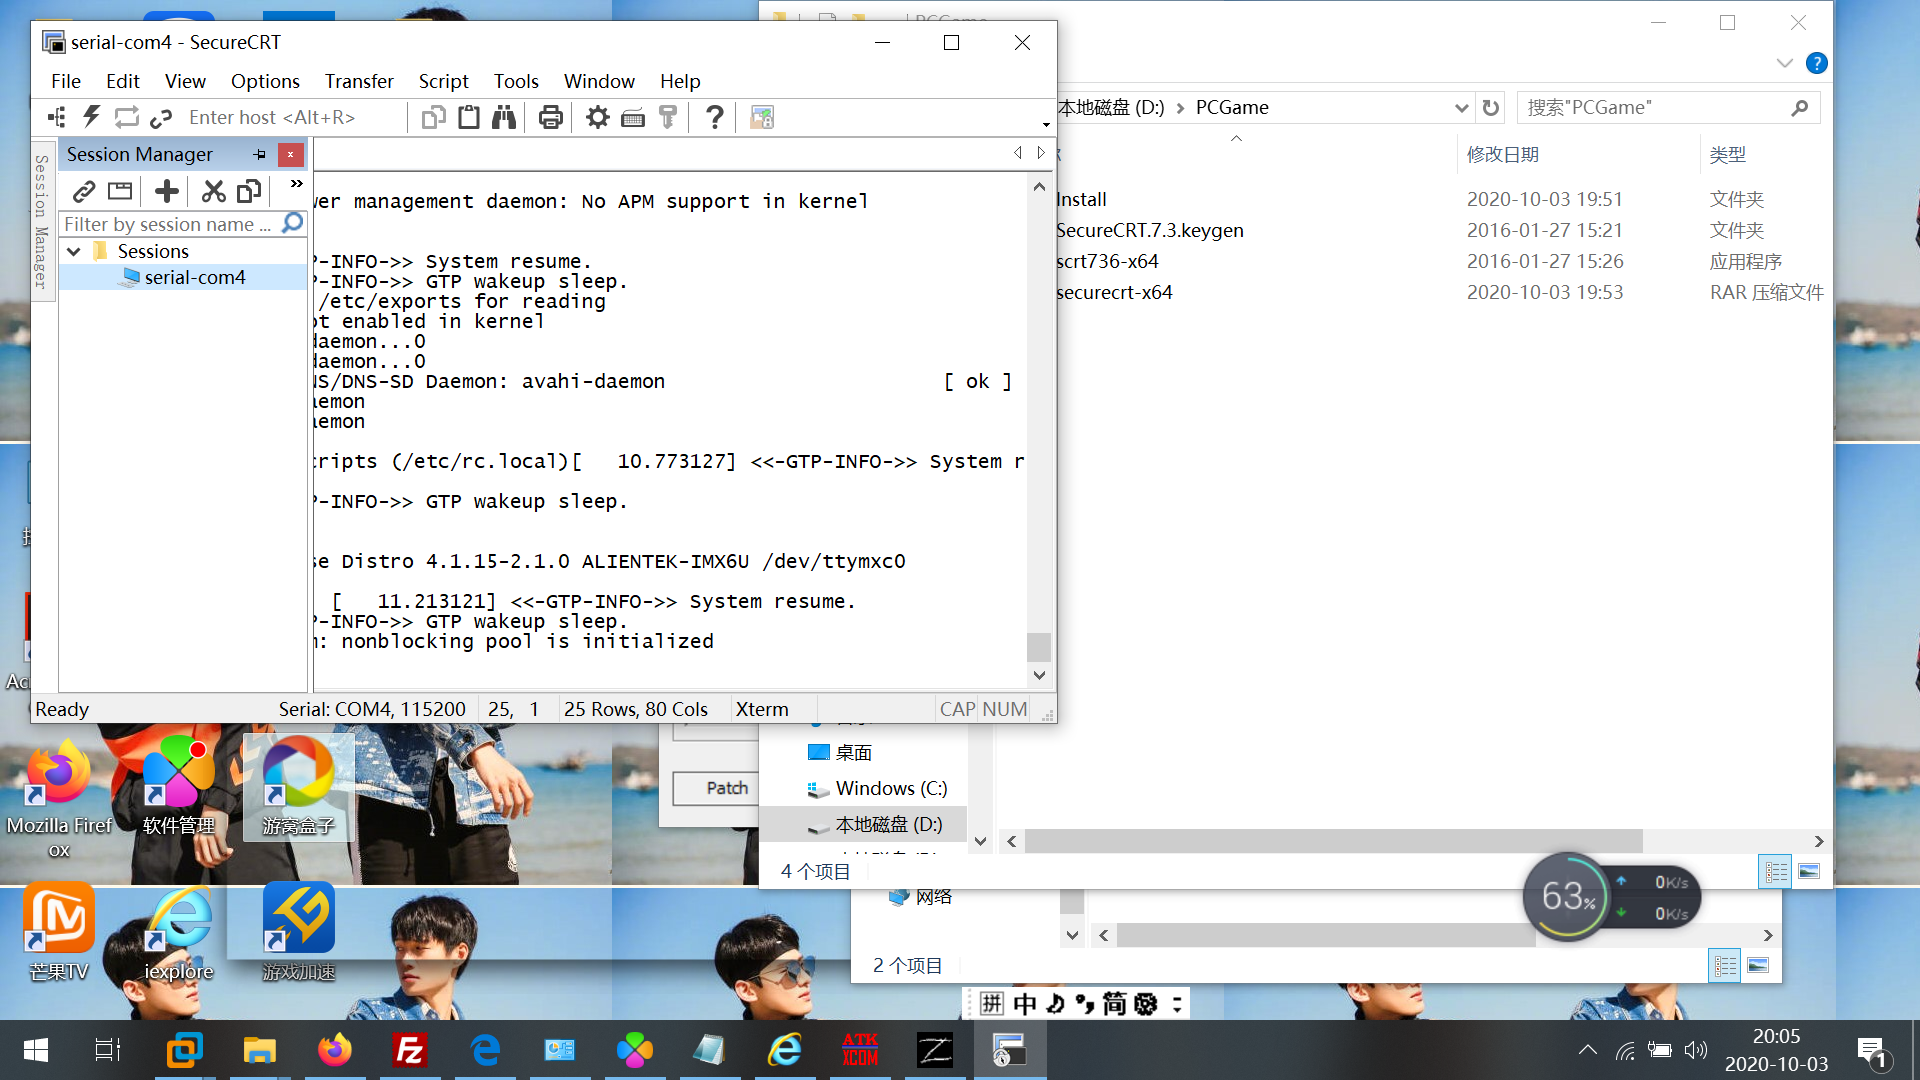
Task: Open the PCGame address bar dropdown arrow
Action: (1462, 107)
